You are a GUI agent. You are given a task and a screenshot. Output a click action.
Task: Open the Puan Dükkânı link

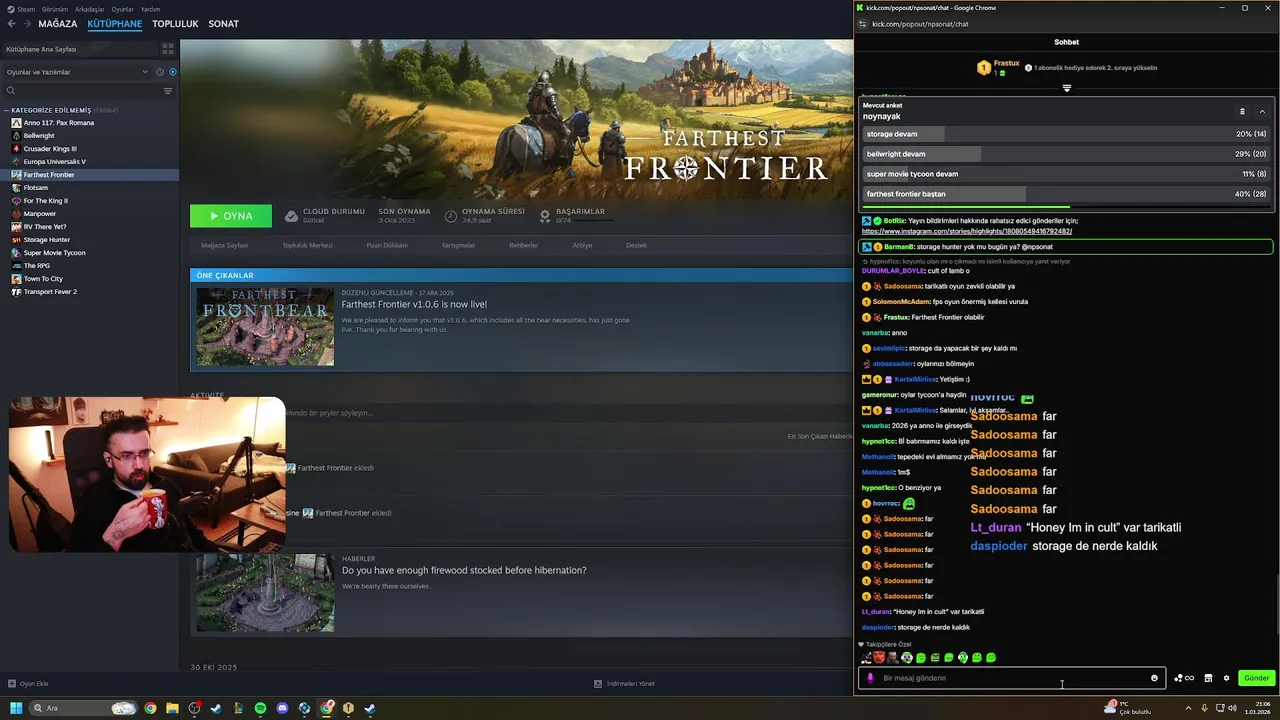click(x=387, y=245)
